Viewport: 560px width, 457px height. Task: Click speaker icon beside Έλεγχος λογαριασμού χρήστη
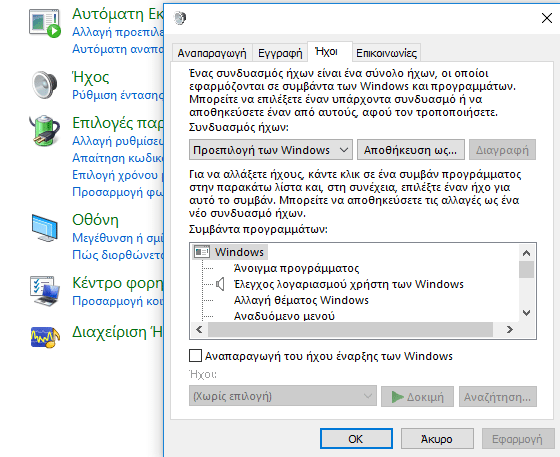(220, 284)
